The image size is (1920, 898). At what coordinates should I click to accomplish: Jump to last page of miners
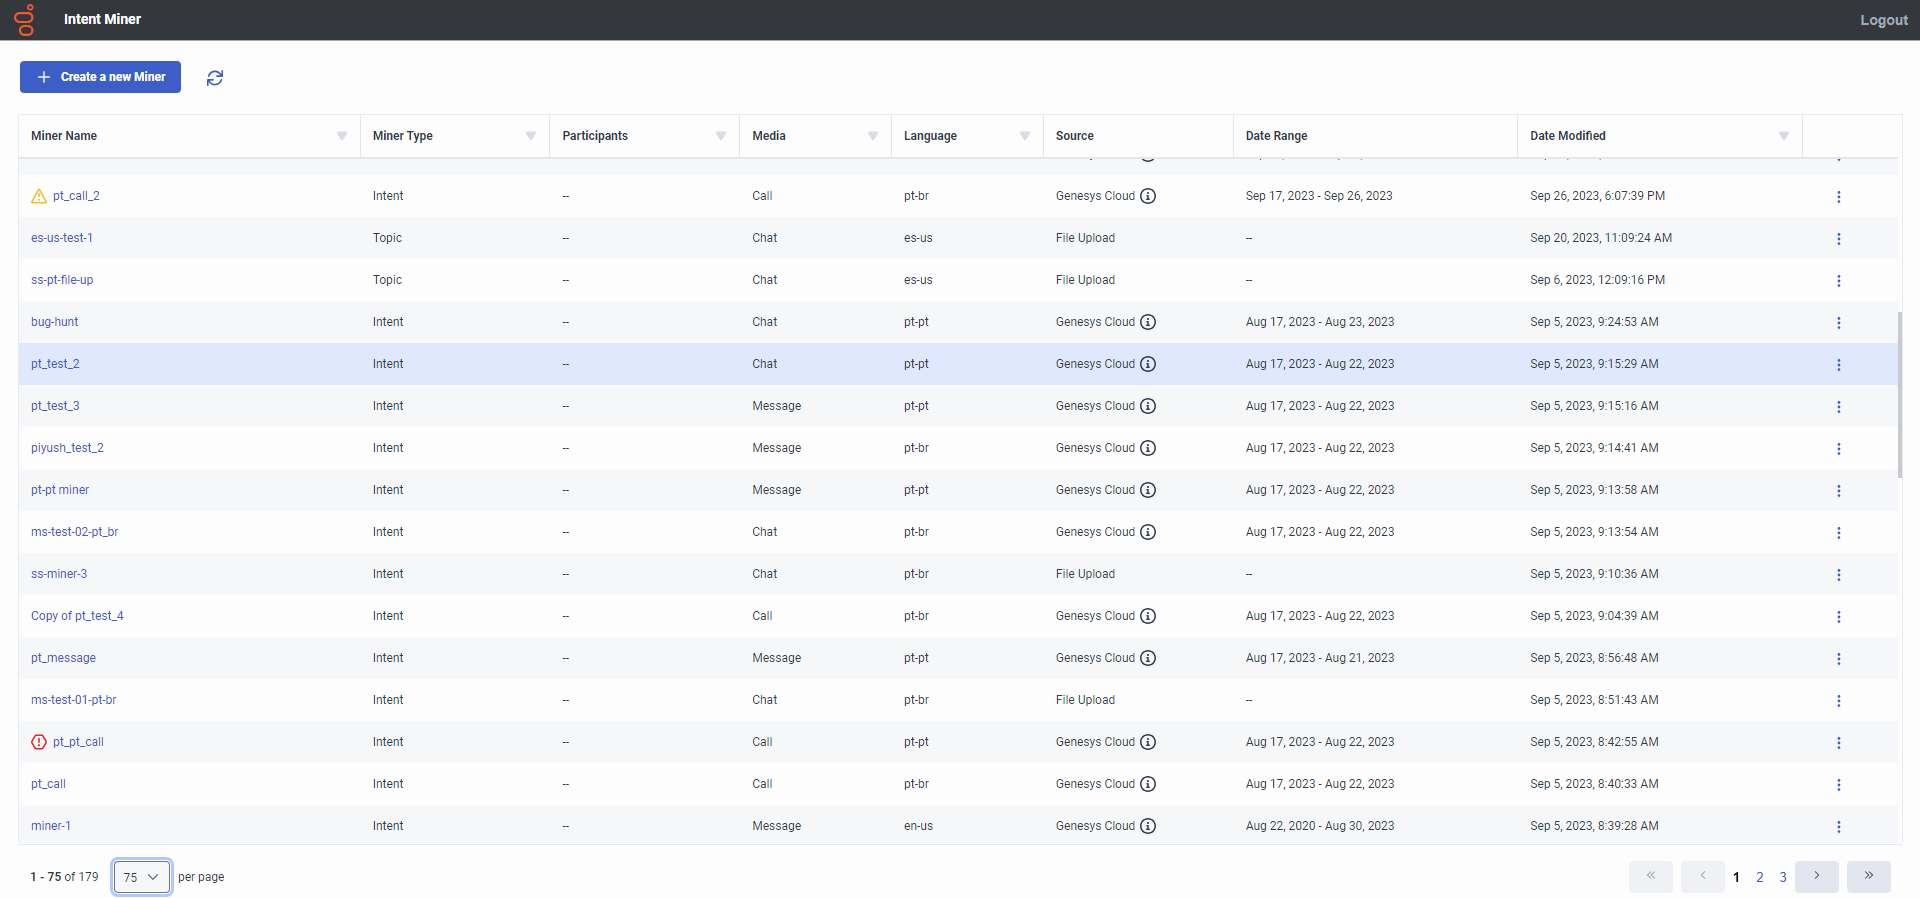[1869, 876]
